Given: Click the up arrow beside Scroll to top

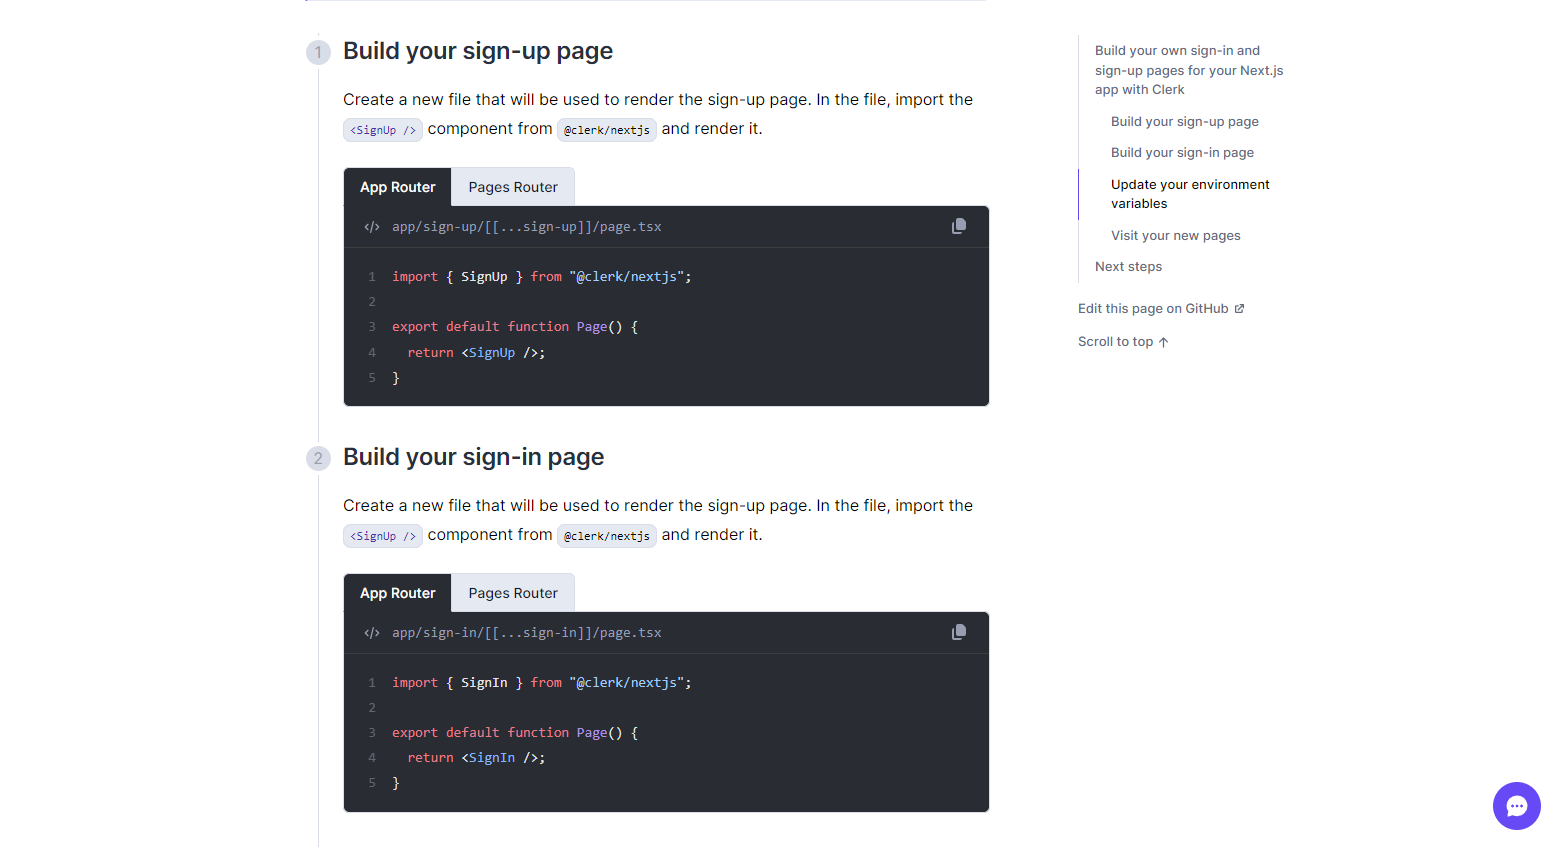Looking at the screenshot, I should tap(1163, 342).
